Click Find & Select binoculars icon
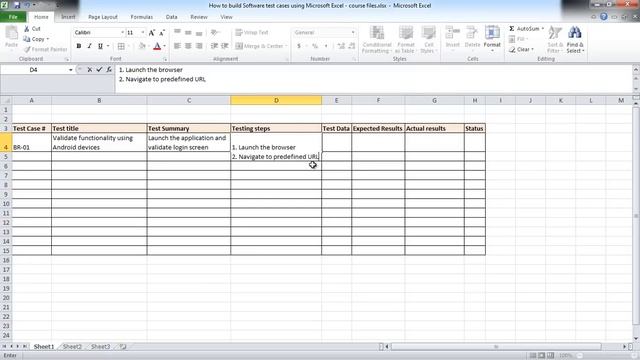Viewport: 640px width, 360px height. [x=575, y=33]
